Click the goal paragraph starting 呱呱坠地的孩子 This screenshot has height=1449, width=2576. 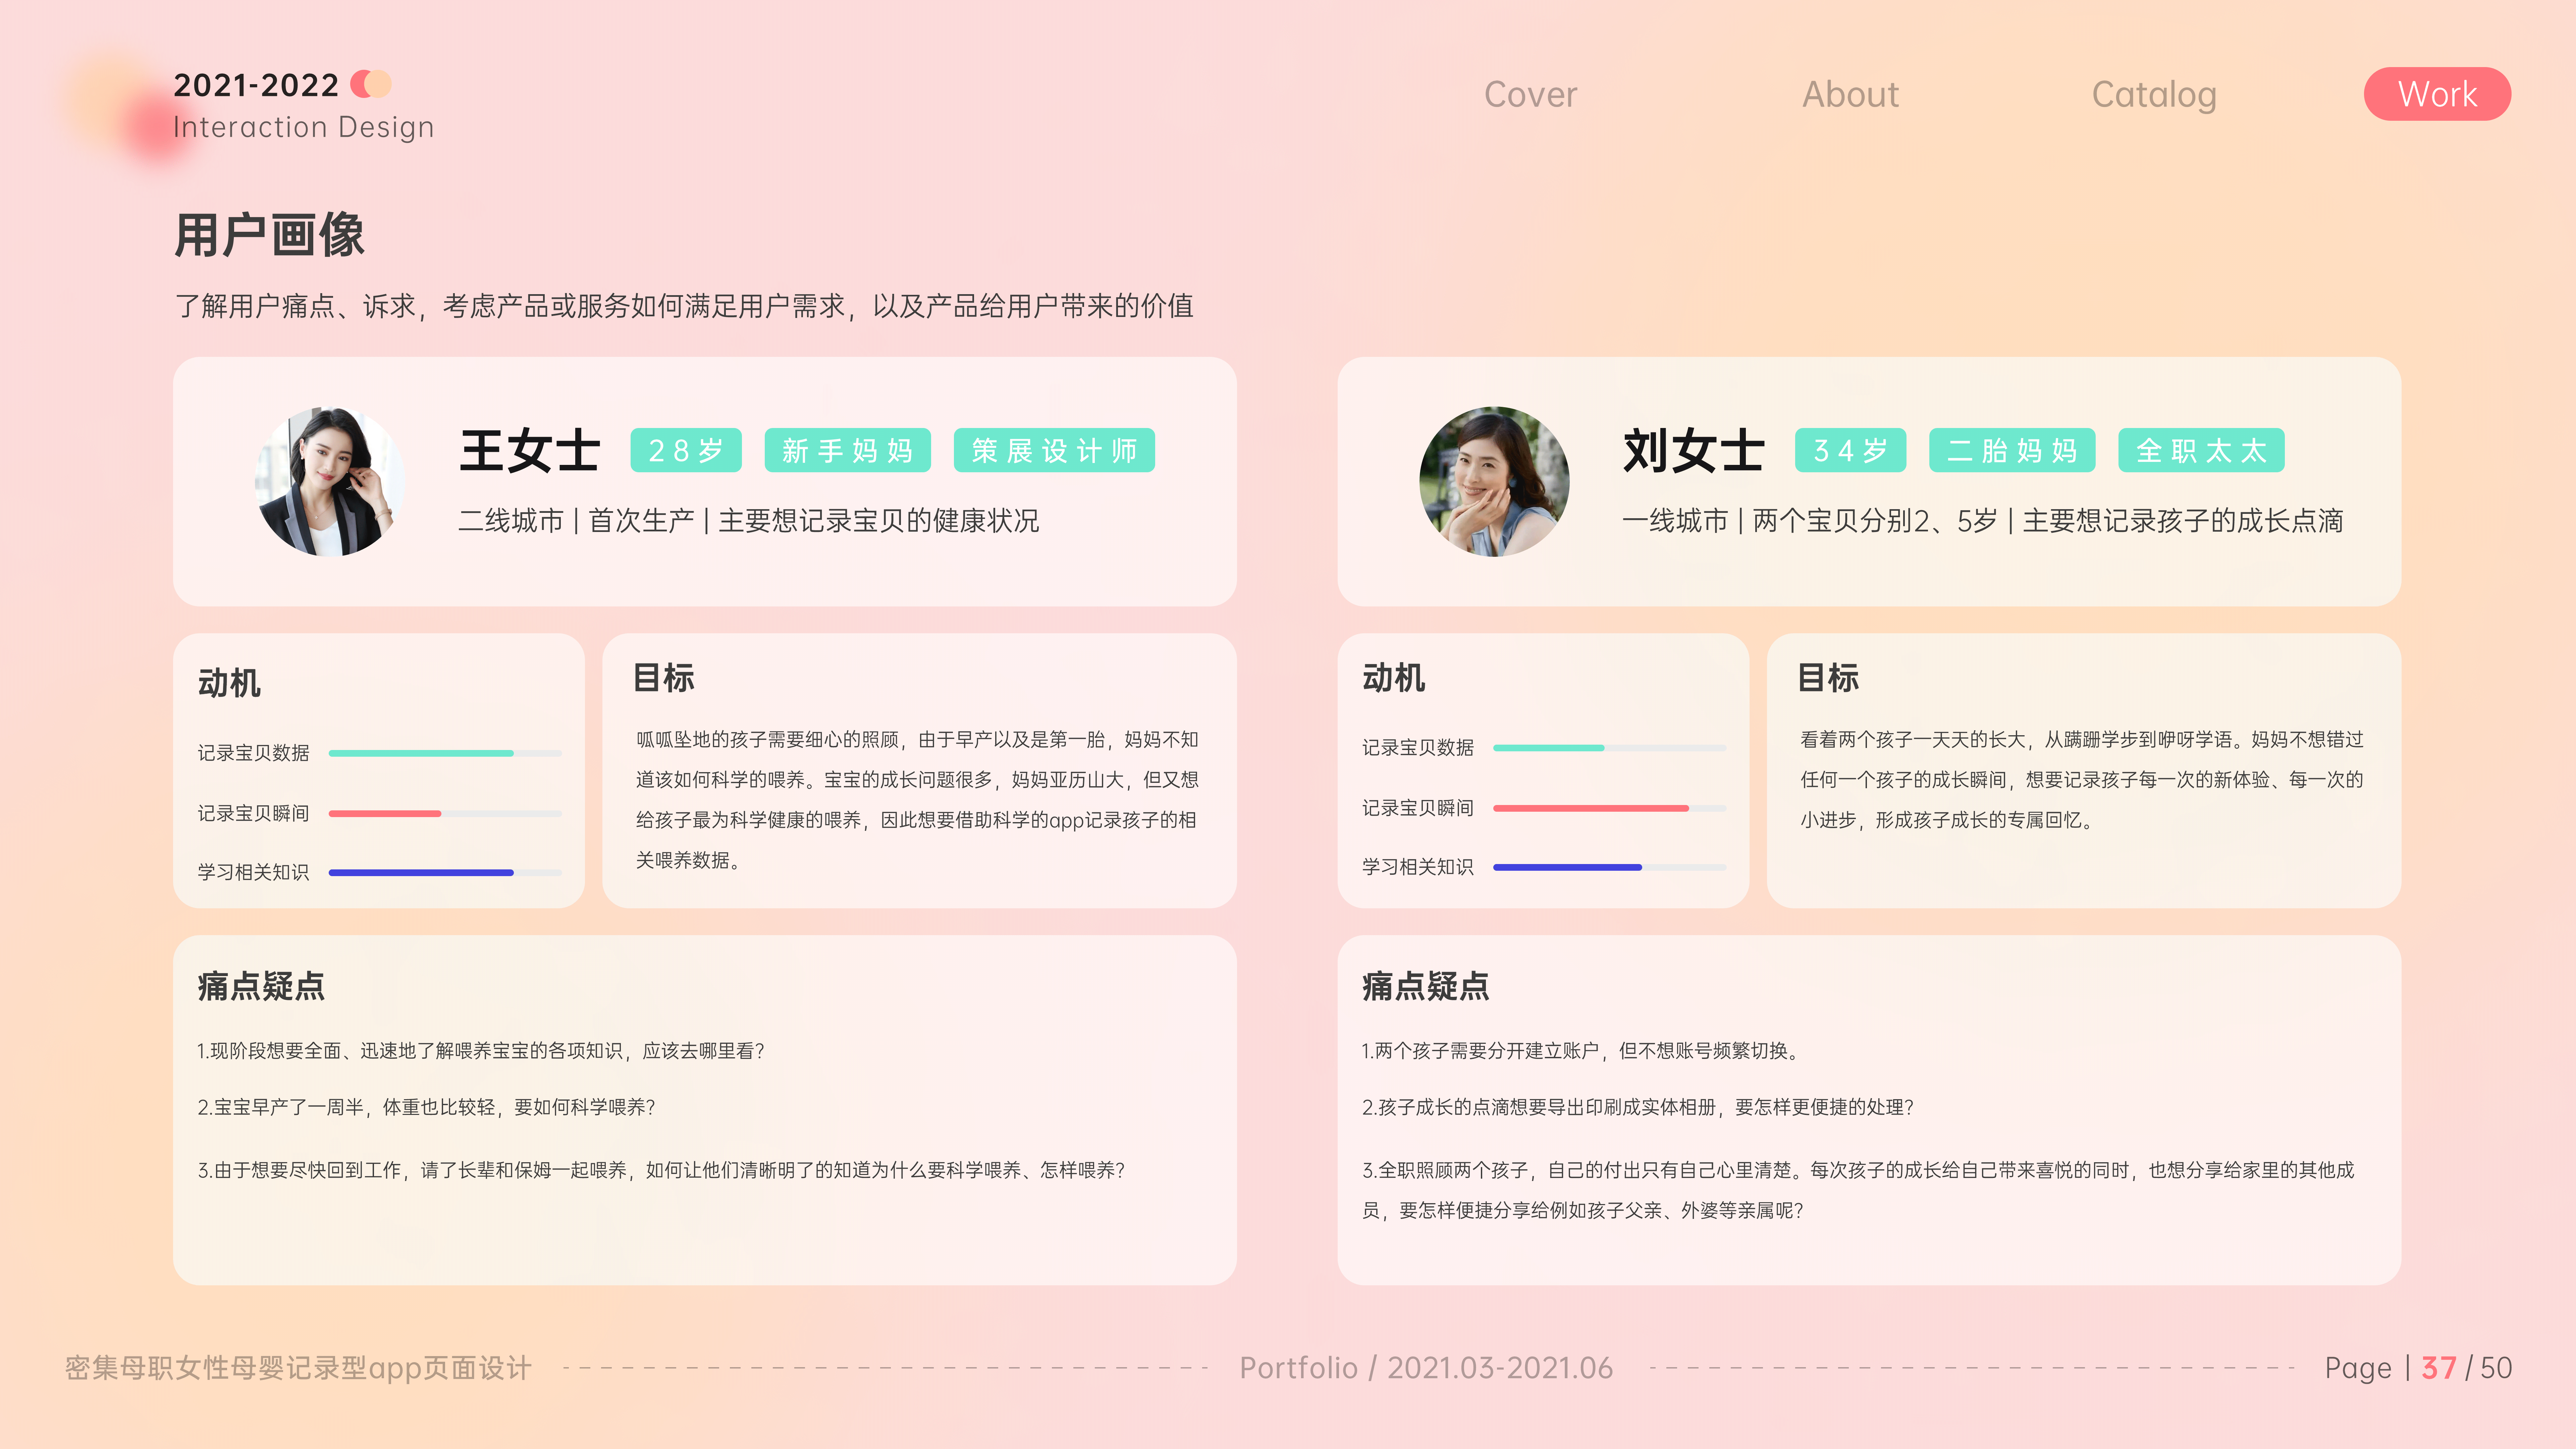pos(917,800)
